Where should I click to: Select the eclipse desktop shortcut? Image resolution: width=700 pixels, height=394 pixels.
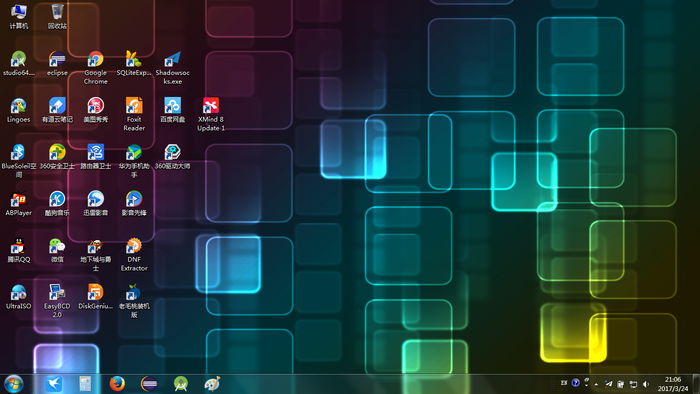click(x=57, y=63)
